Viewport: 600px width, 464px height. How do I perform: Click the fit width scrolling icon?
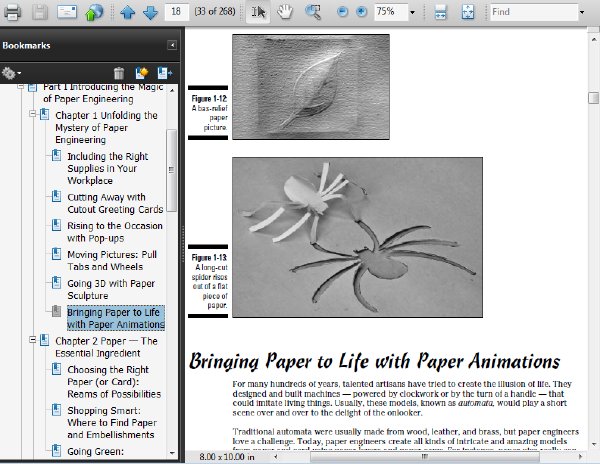click(440, 12)
